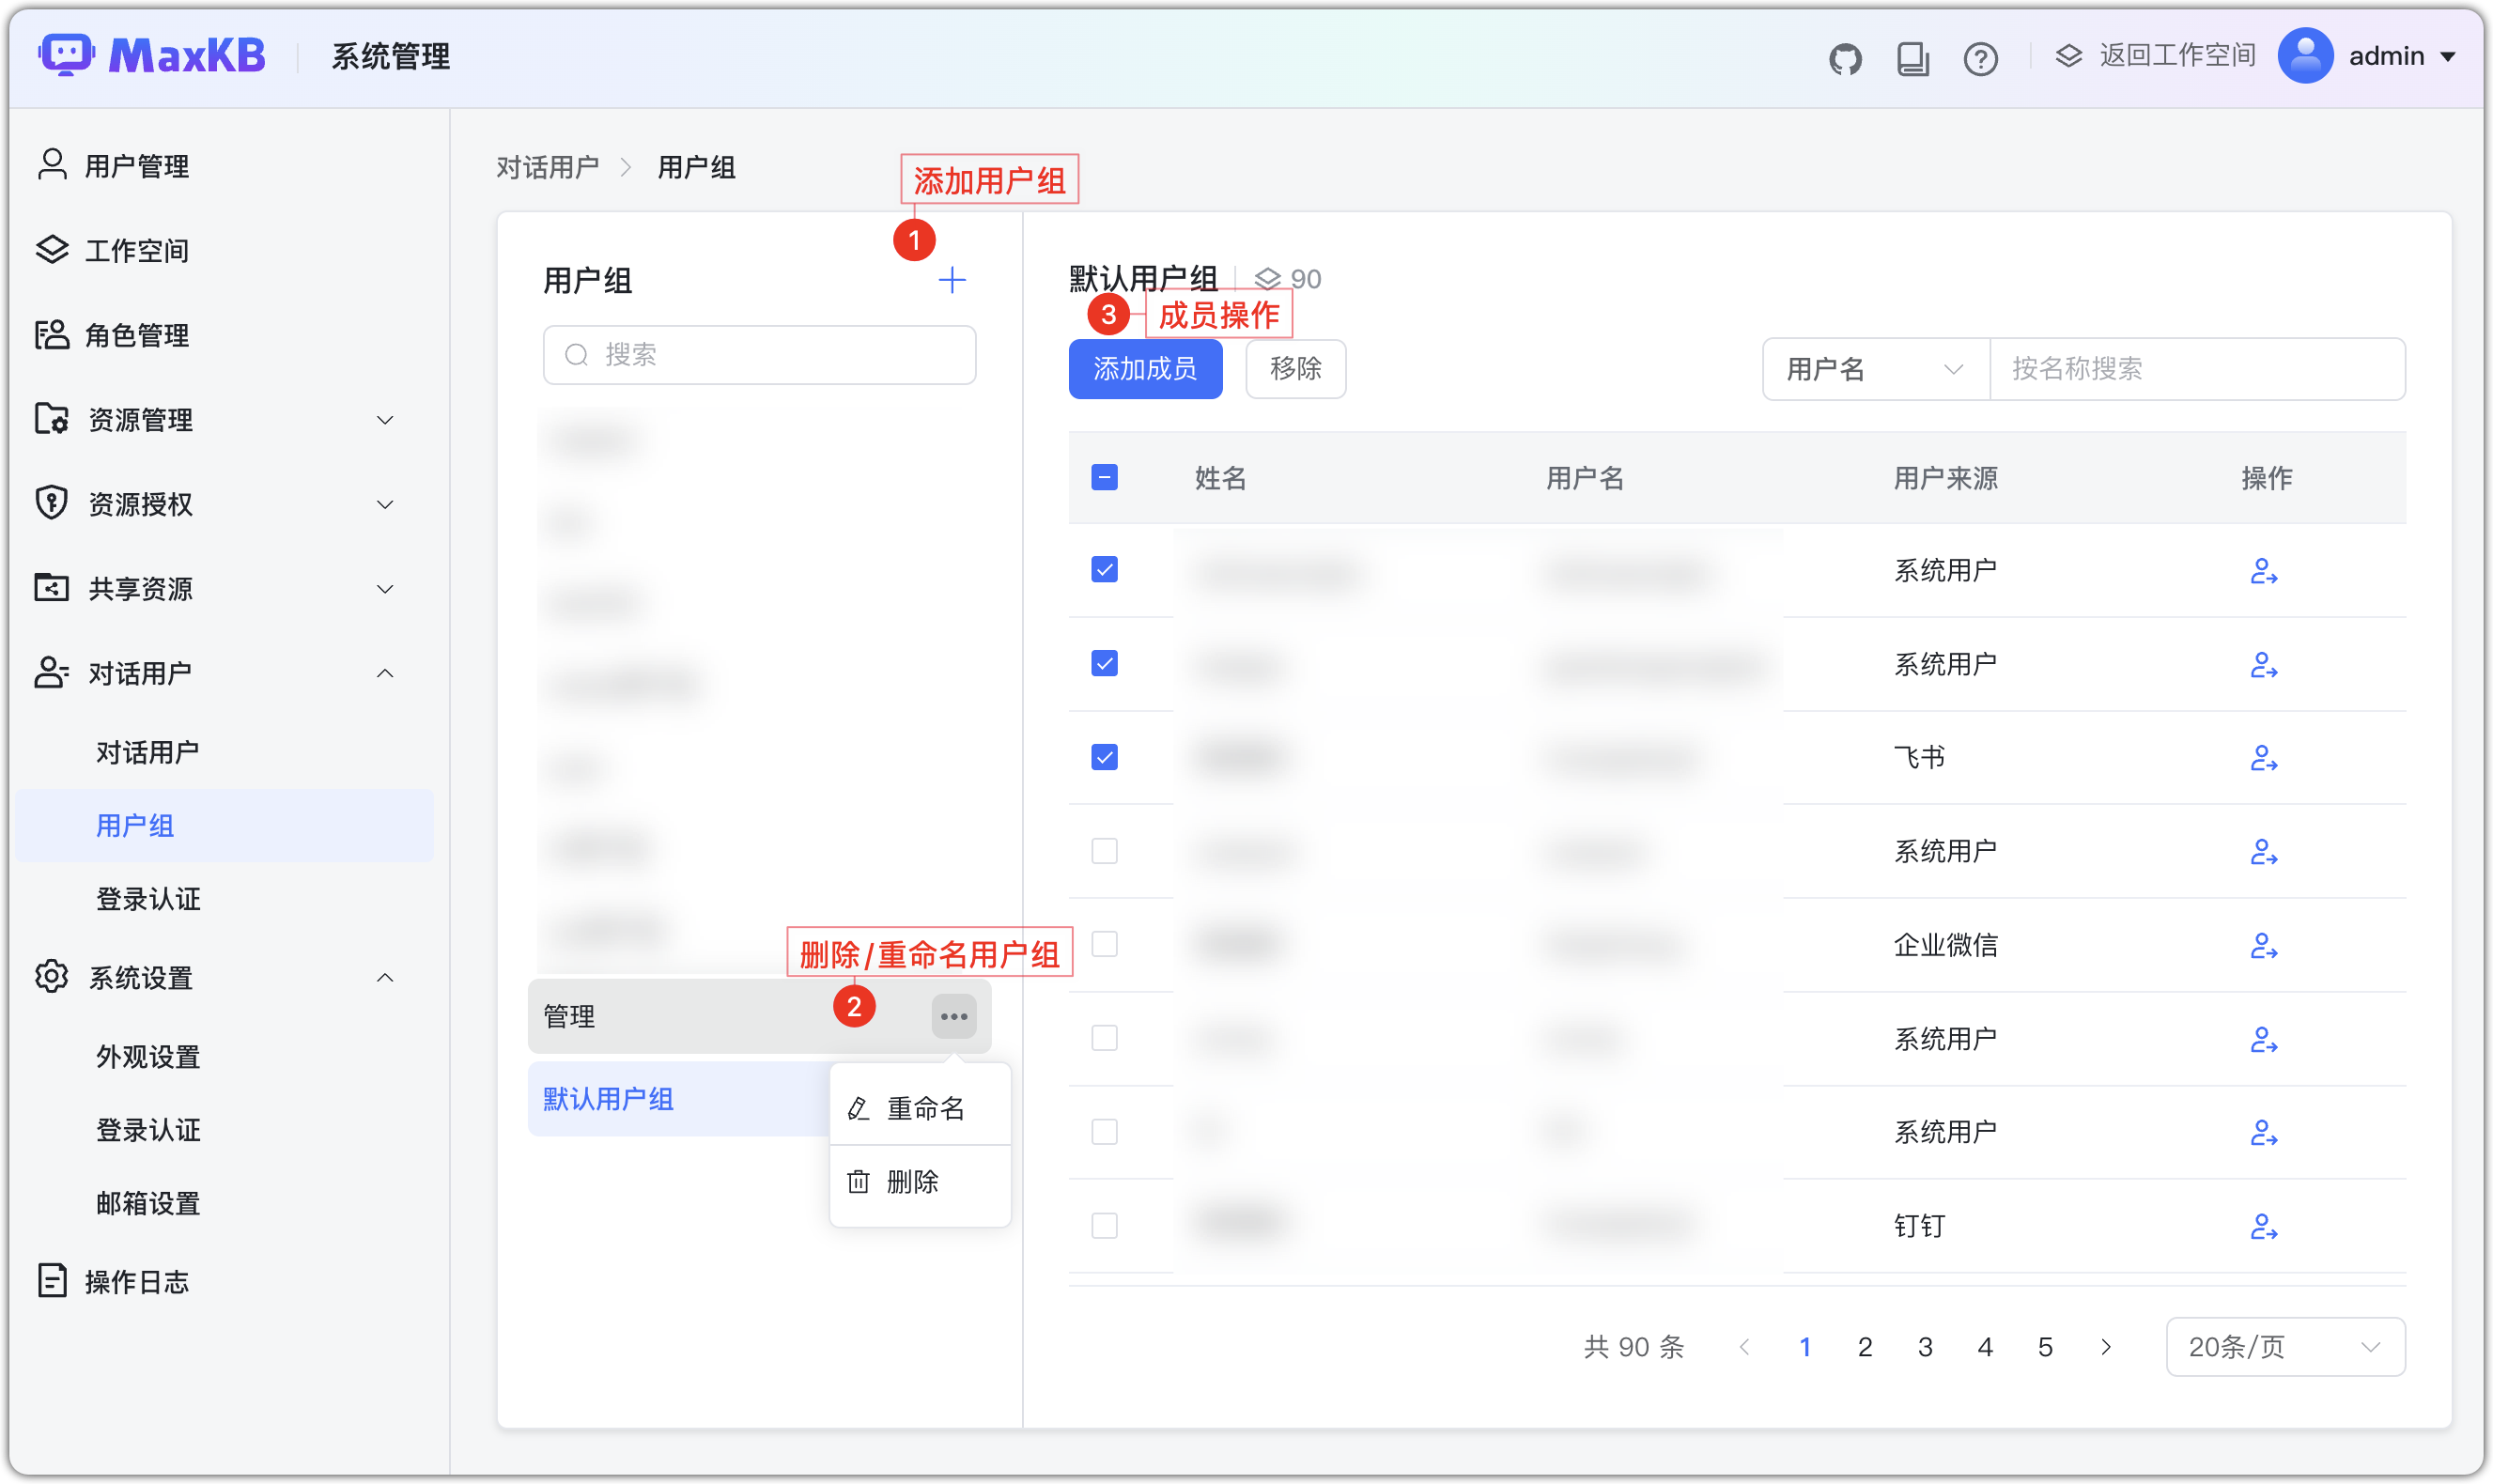Open the more options icon beside 管理 group

pyautogui.click(x=953, y=1015)
